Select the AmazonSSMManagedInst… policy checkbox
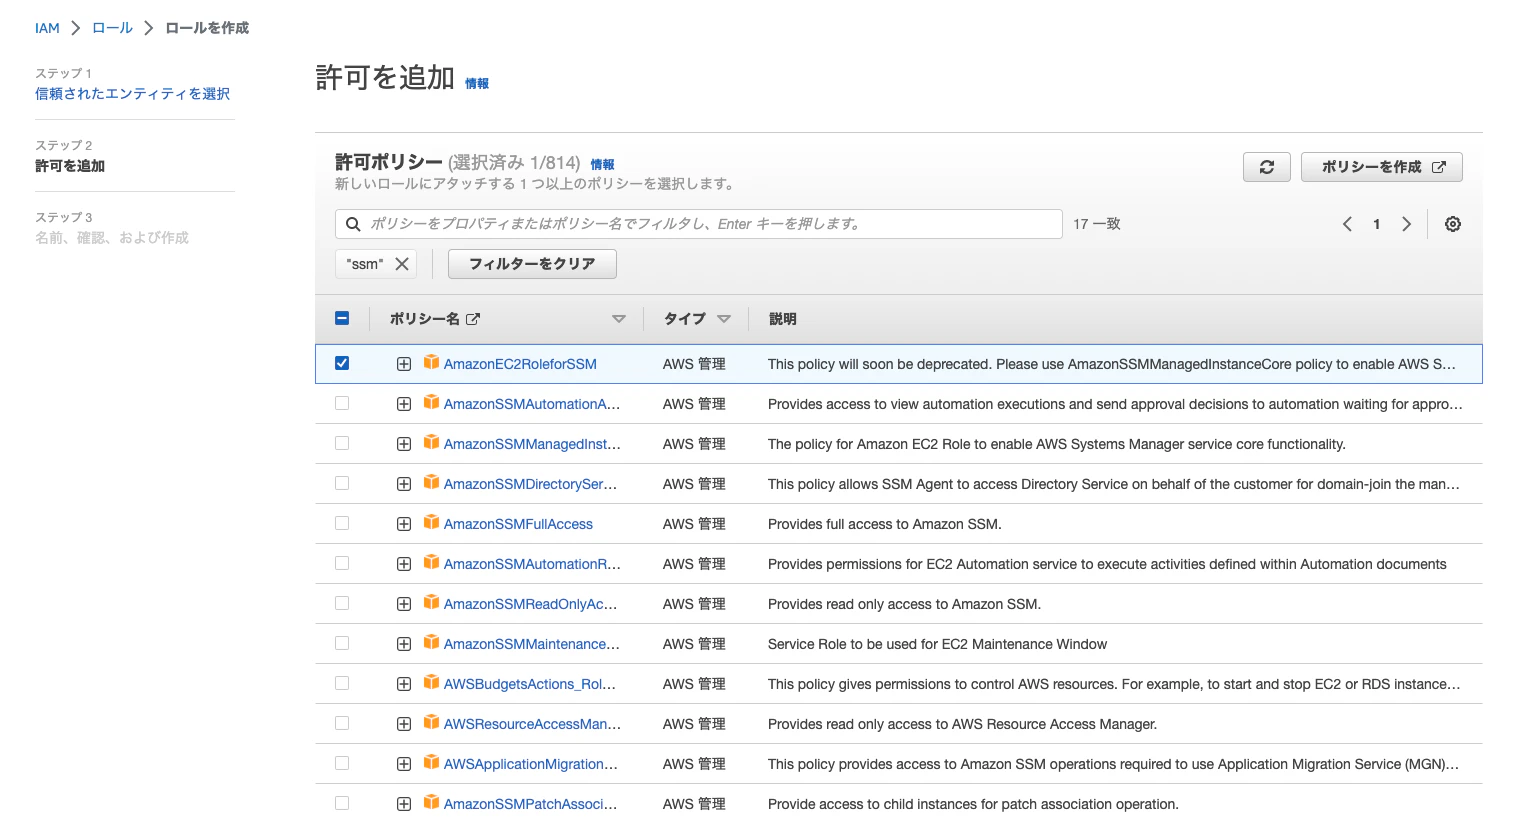 [342, 443]
